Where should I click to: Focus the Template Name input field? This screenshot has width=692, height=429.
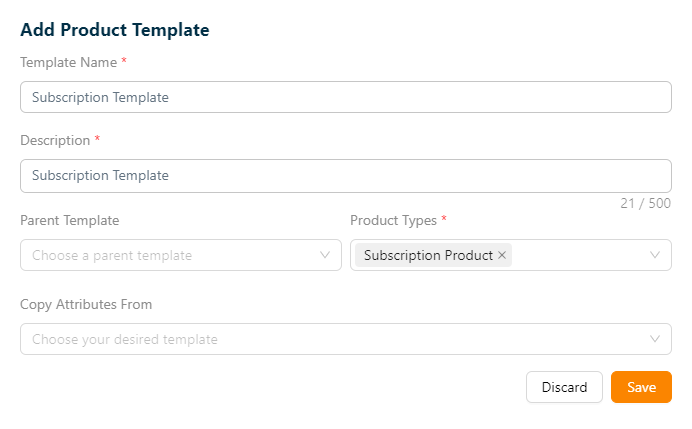click(345, 97)
